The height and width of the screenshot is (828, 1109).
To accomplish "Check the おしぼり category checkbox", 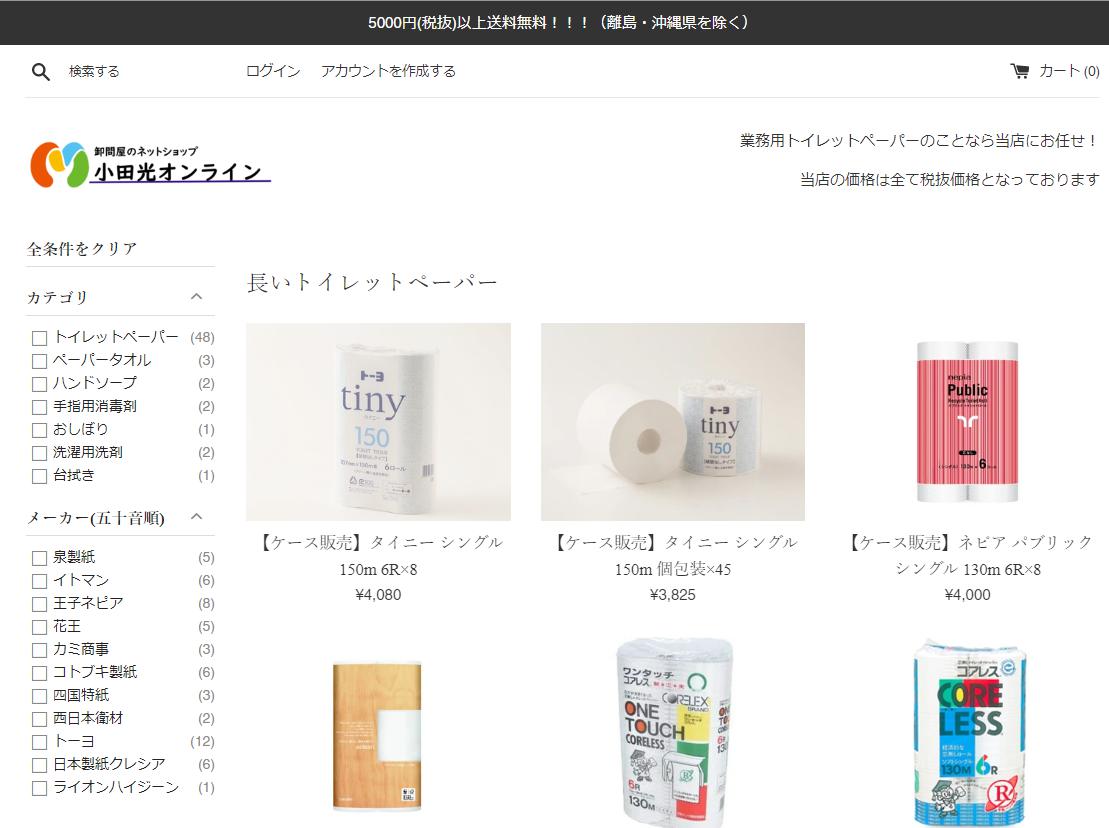I will 40,430.
